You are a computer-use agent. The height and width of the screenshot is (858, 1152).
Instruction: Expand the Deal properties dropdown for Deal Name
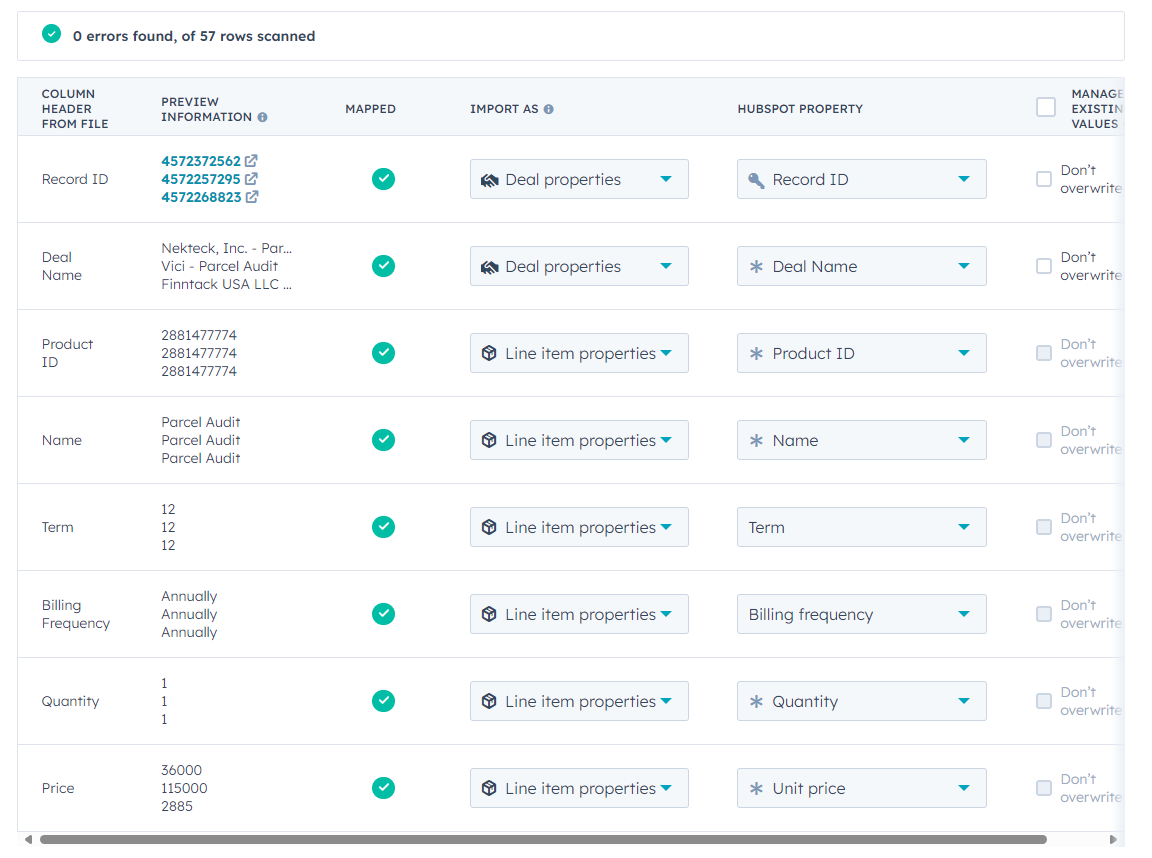tap(578, 266)
